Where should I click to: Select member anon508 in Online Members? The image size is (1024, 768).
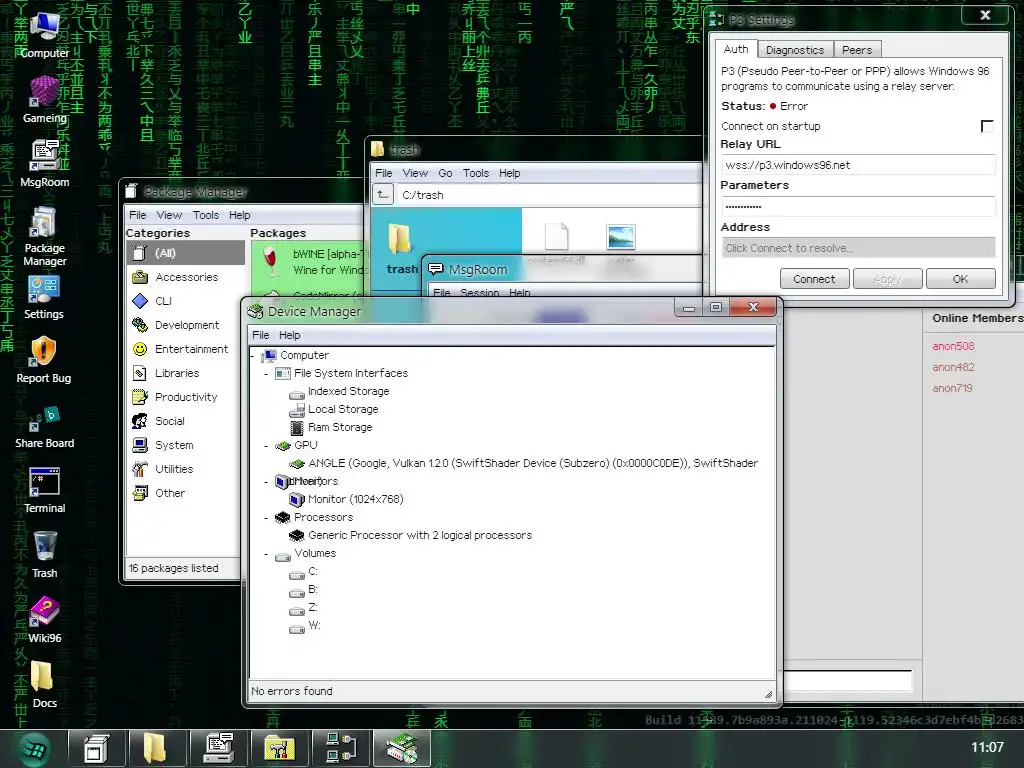953,346
